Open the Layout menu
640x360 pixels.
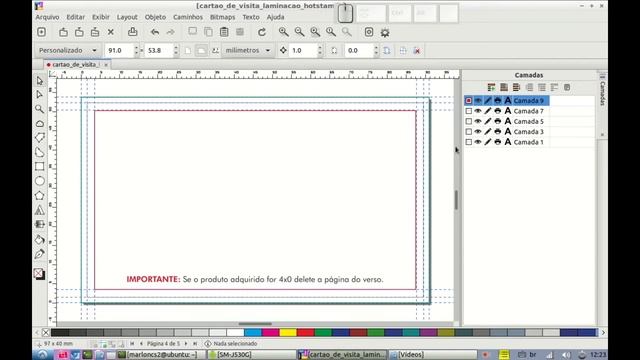point(127,17)
